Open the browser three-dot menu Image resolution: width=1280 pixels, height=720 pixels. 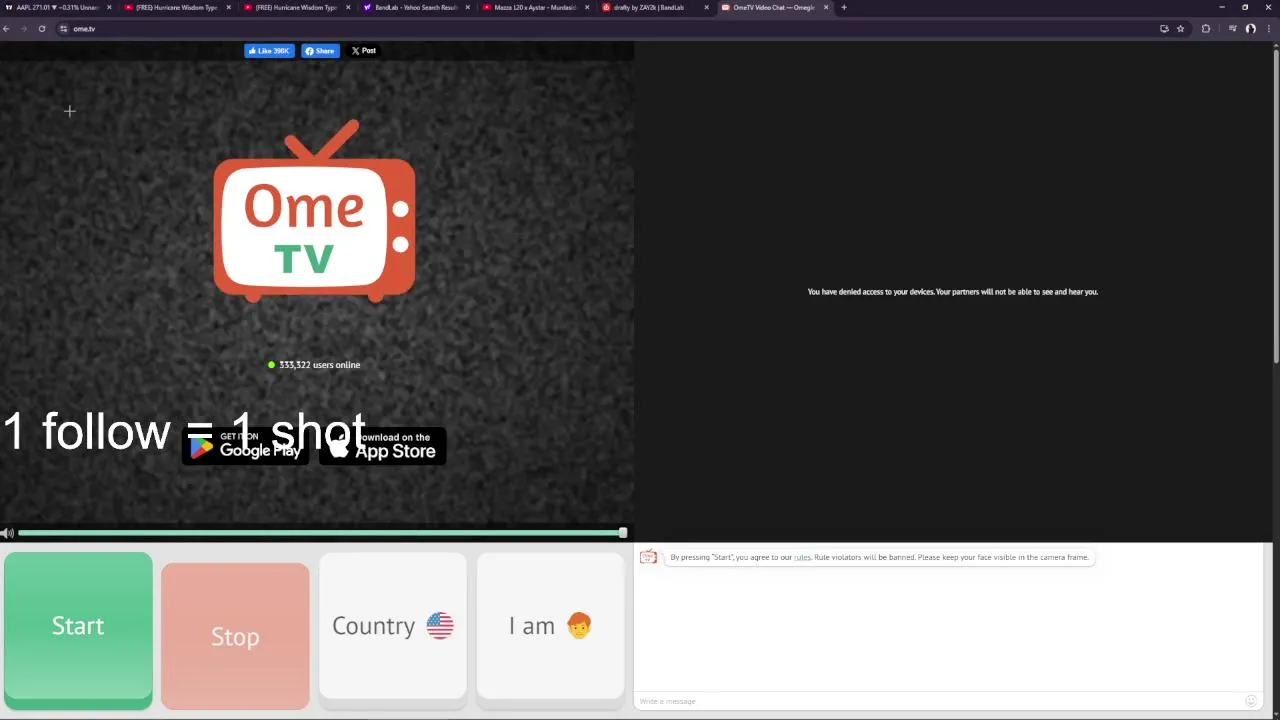pyautogui.click(x=1268, y=29)
